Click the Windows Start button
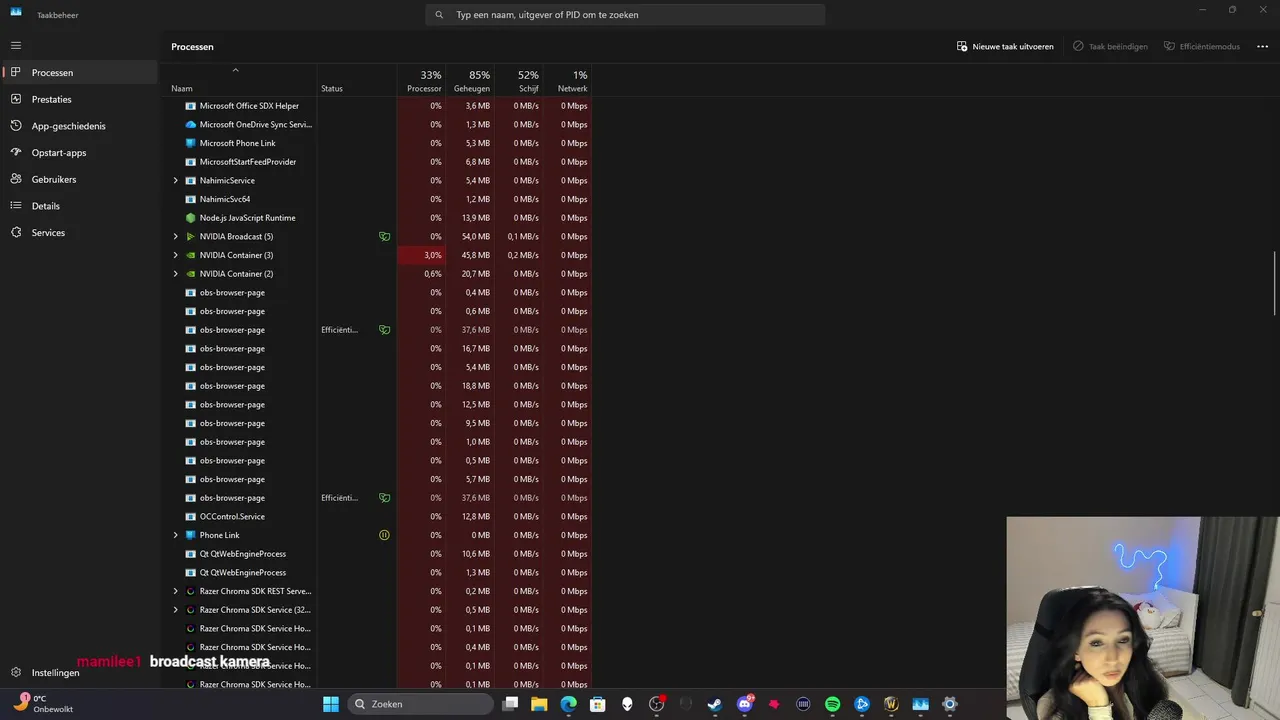Viewport: 1280px width, 720px height. click(x=331, y=704)
